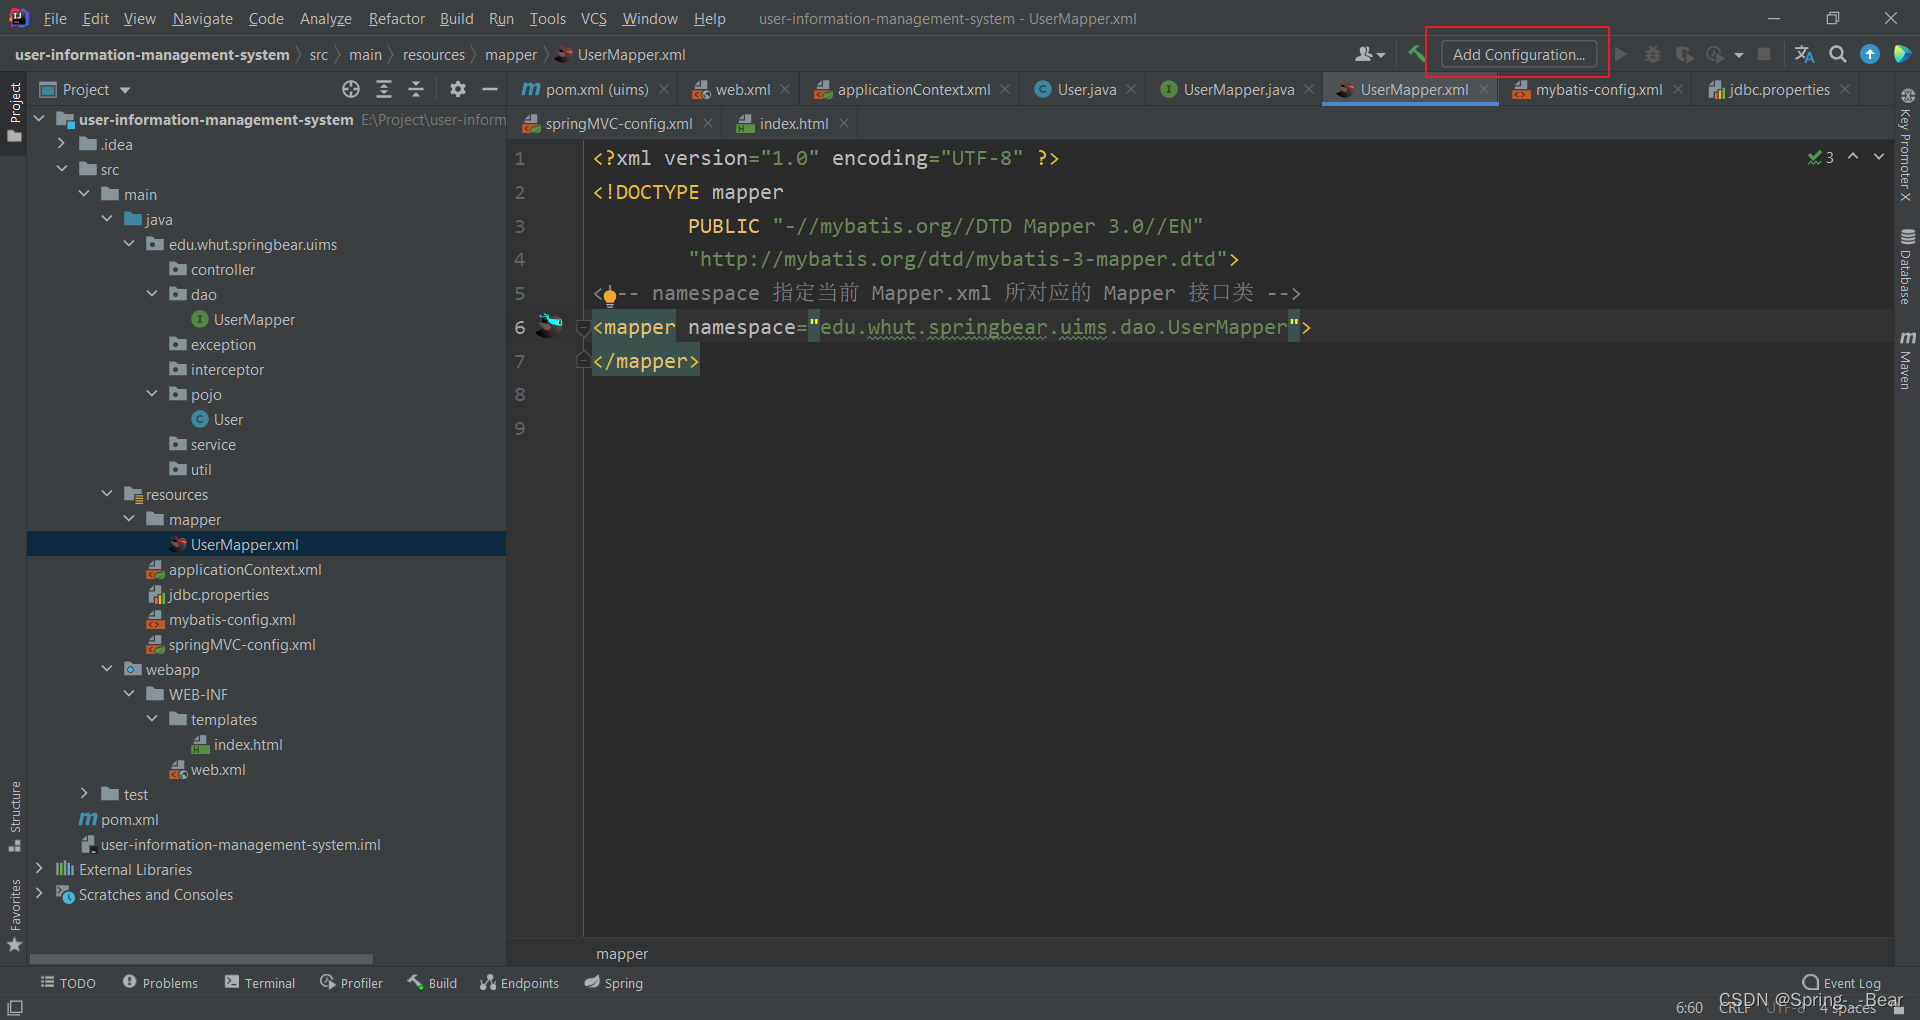Click the Build project hammer icon

(x=1416, y=54)
